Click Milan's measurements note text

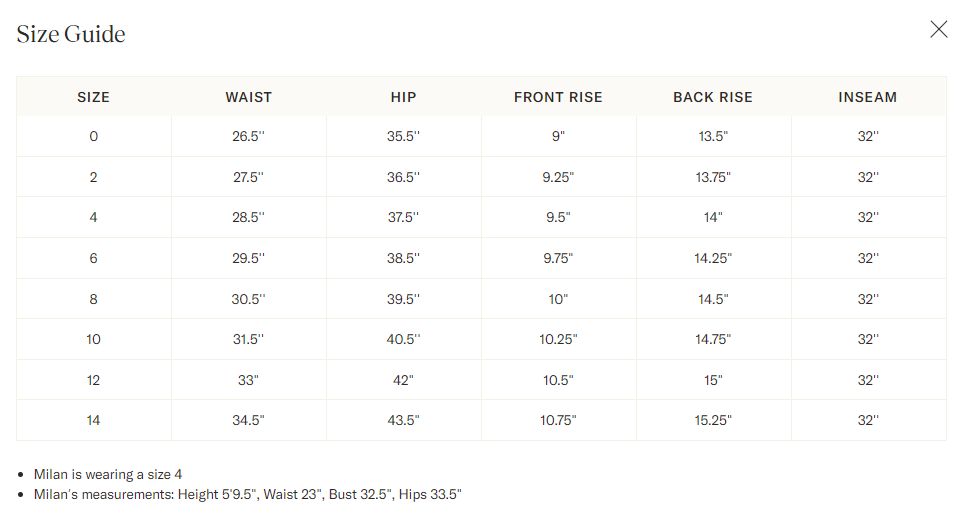click(x=247, y=494)
